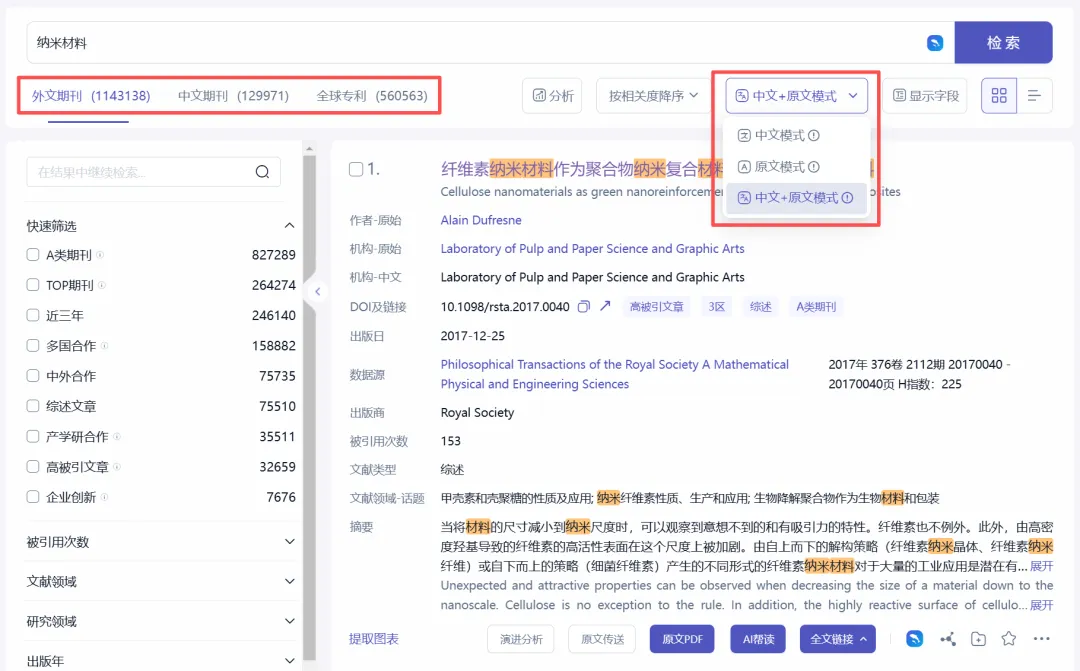Click the 提取图表 link
This screenshot has height=671, width=1080.
tap(373, 639)
